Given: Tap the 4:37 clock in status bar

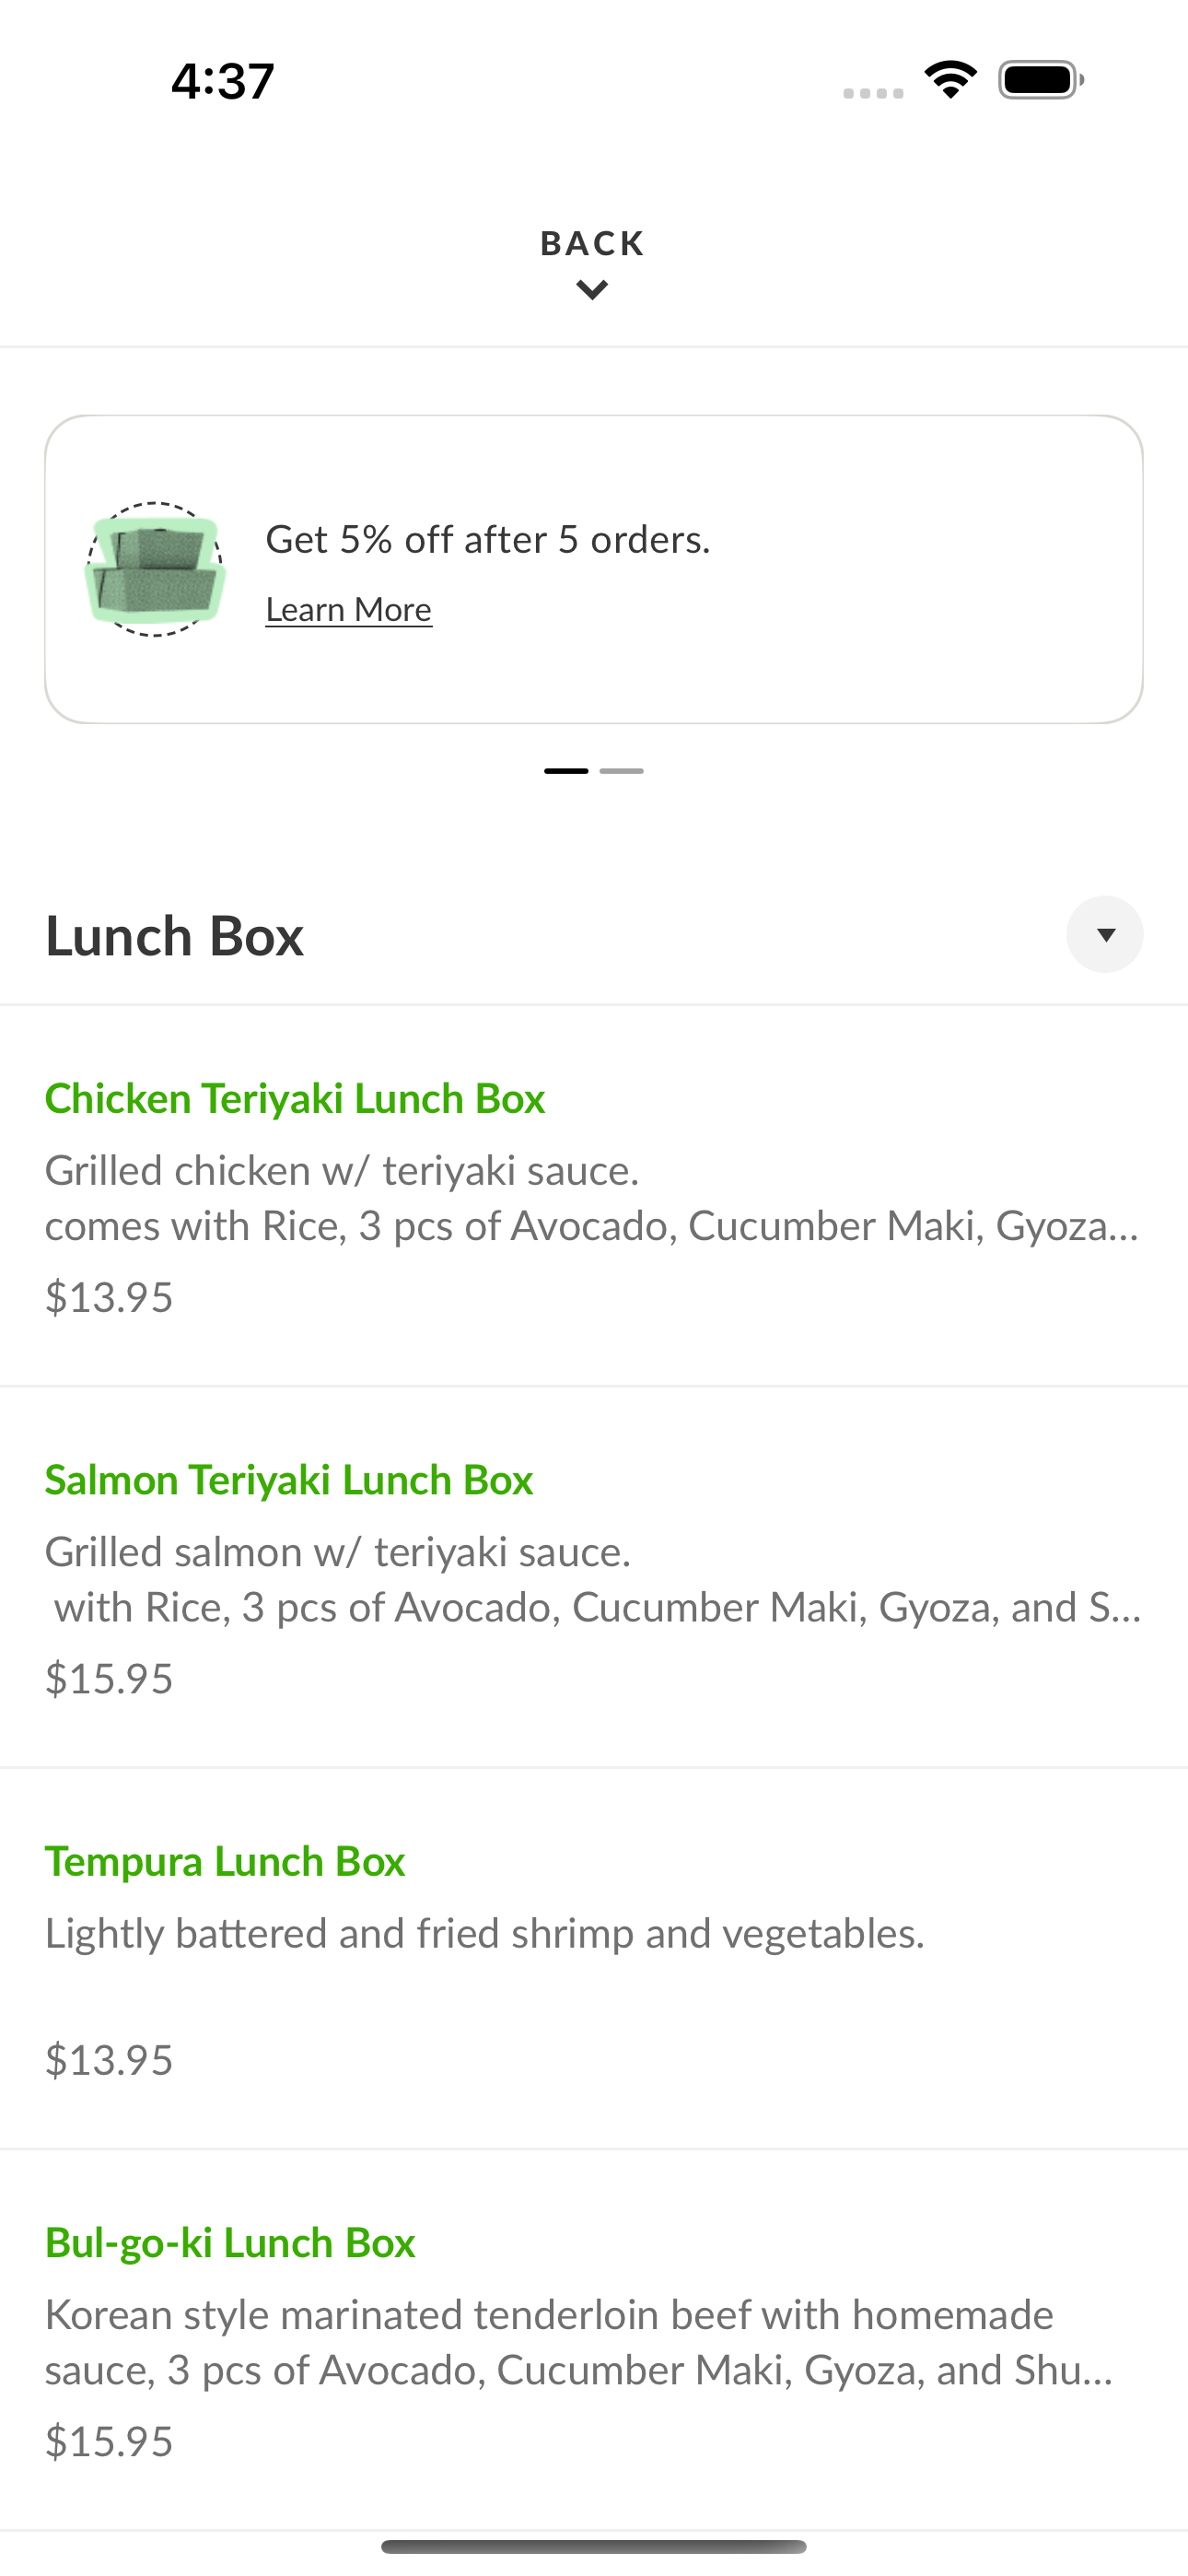Looking at the screenshot, I should coord(223,81).
